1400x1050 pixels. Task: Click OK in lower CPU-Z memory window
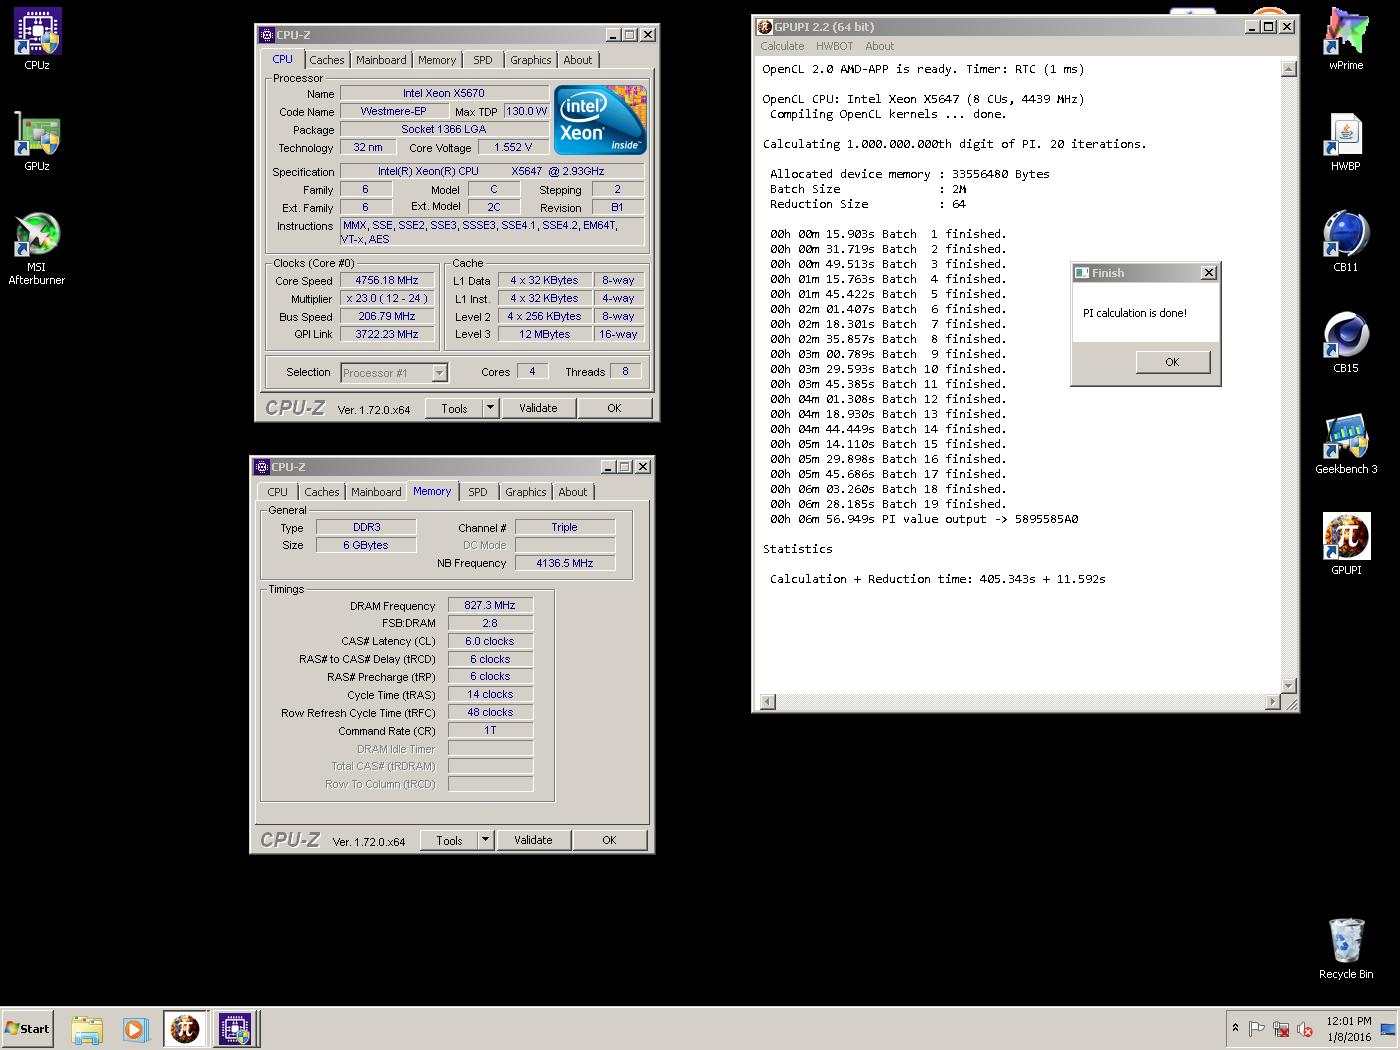click(609, 840)
